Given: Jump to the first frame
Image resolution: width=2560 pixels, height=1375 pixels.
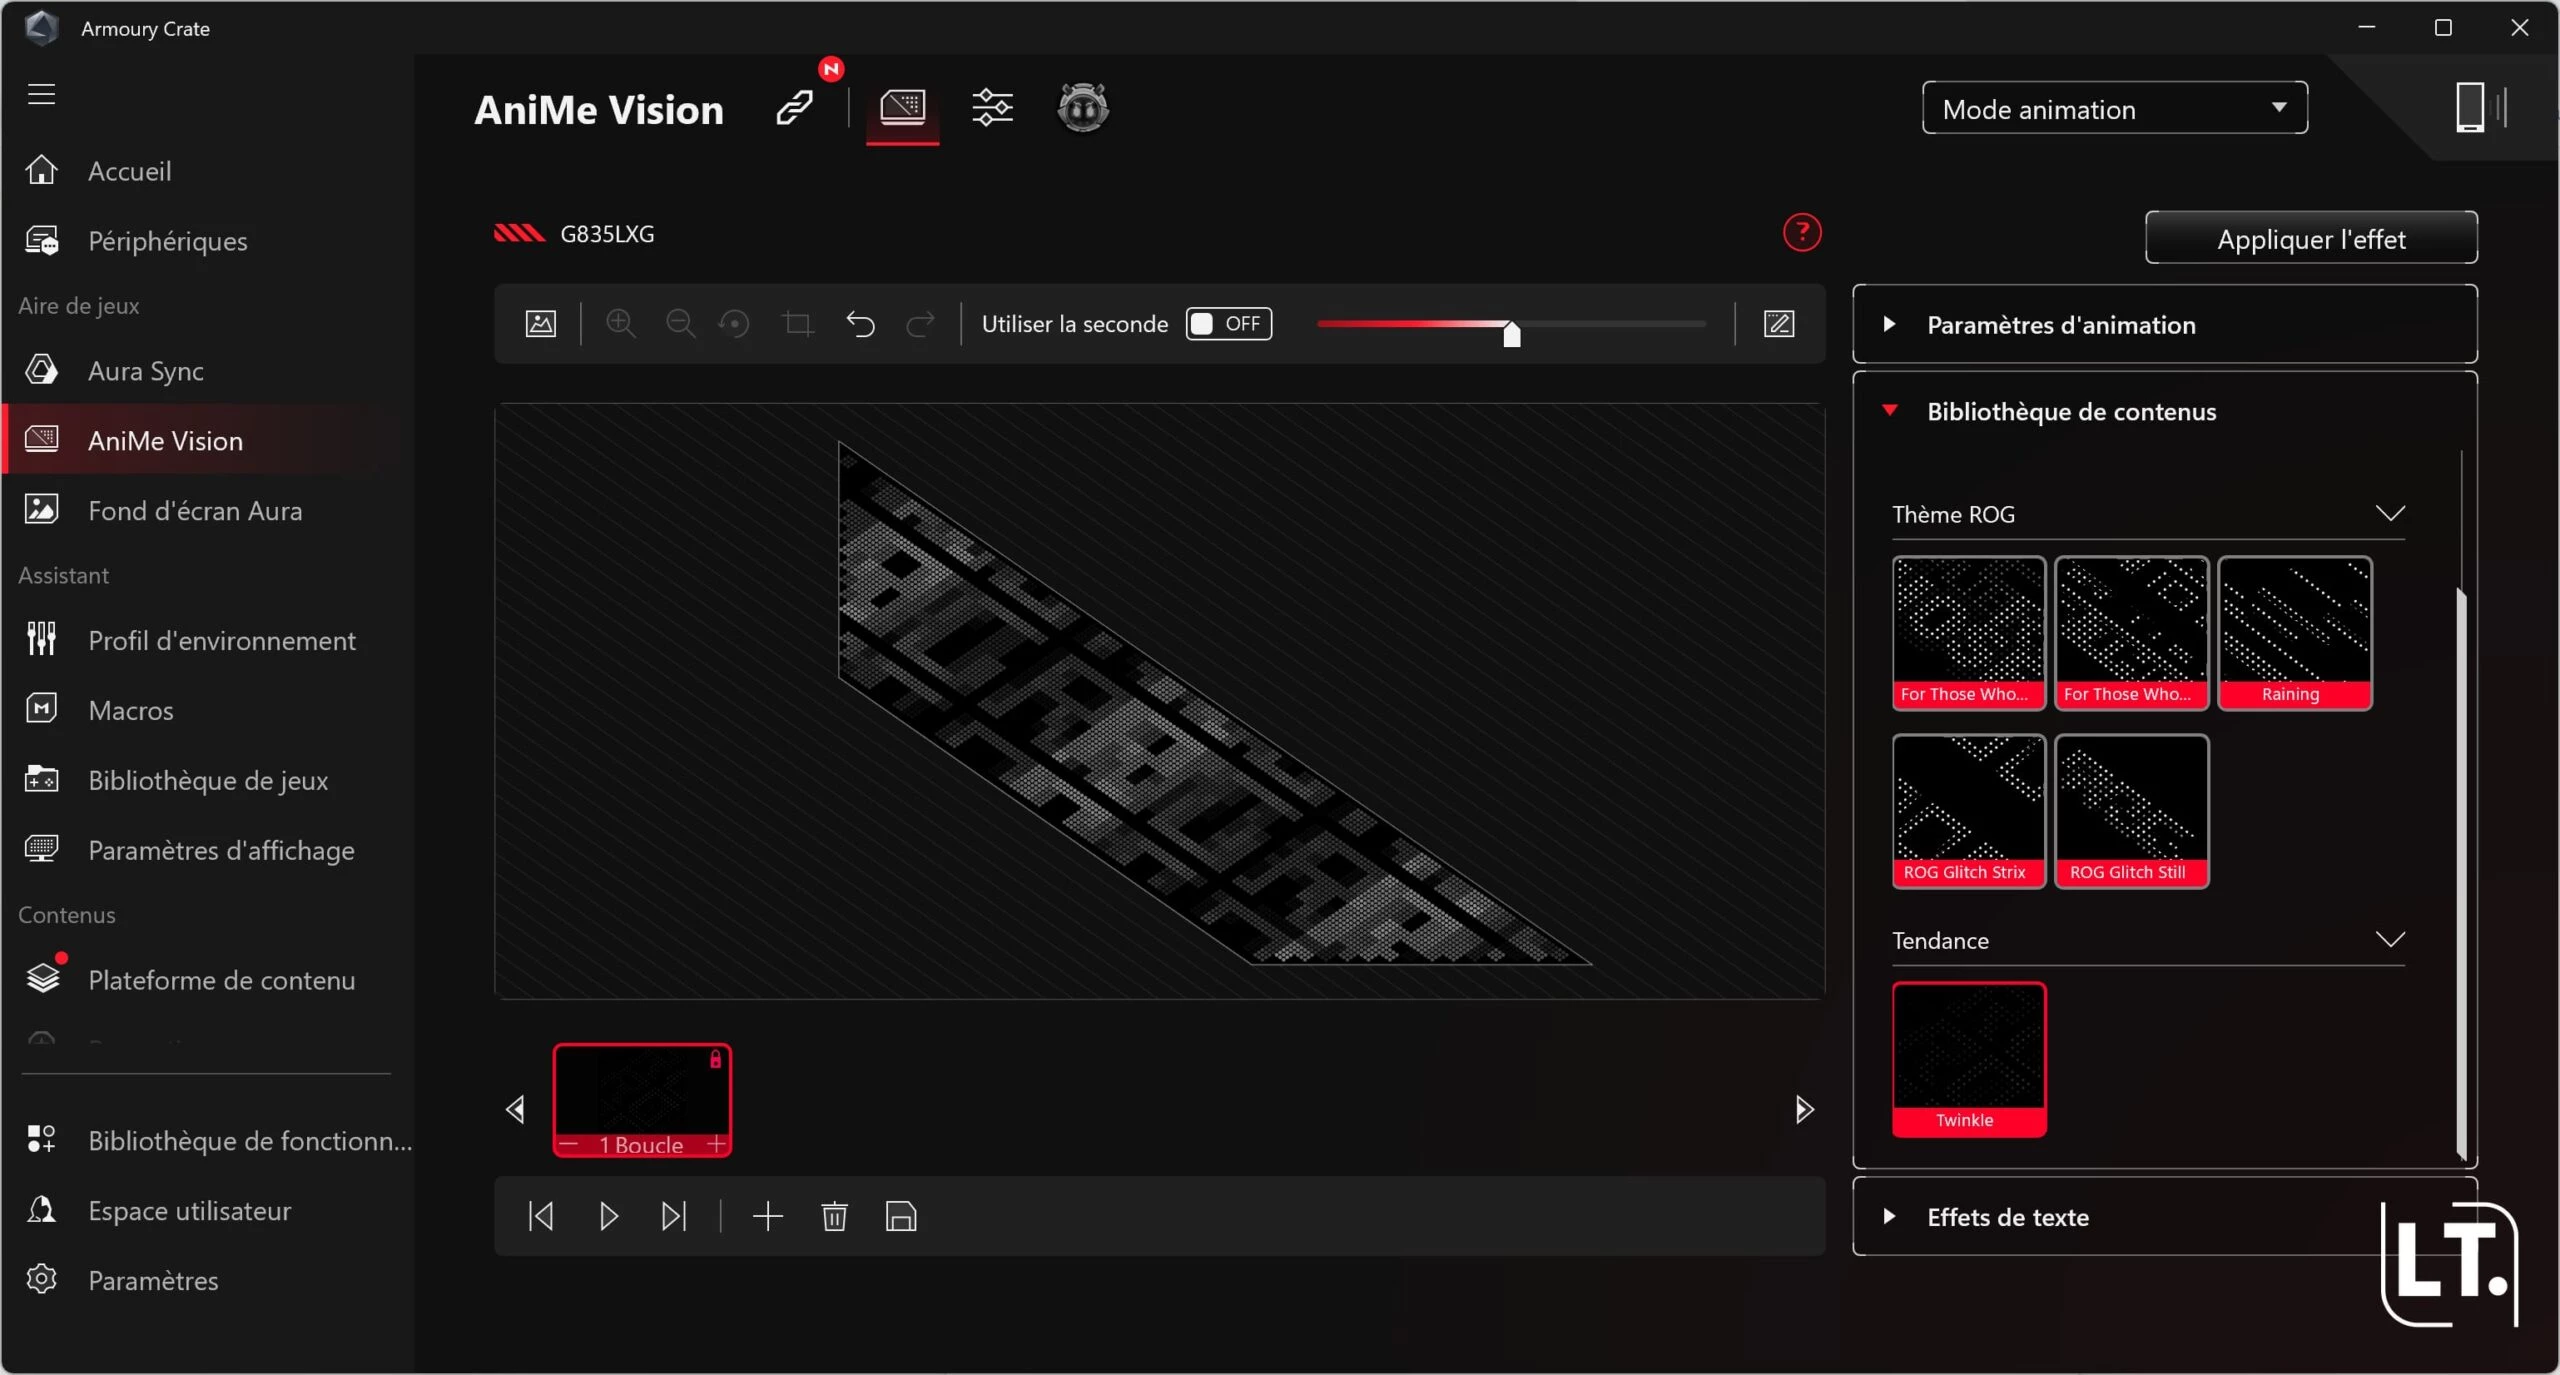Looking at the screenshot, I should click(541, 1216).
